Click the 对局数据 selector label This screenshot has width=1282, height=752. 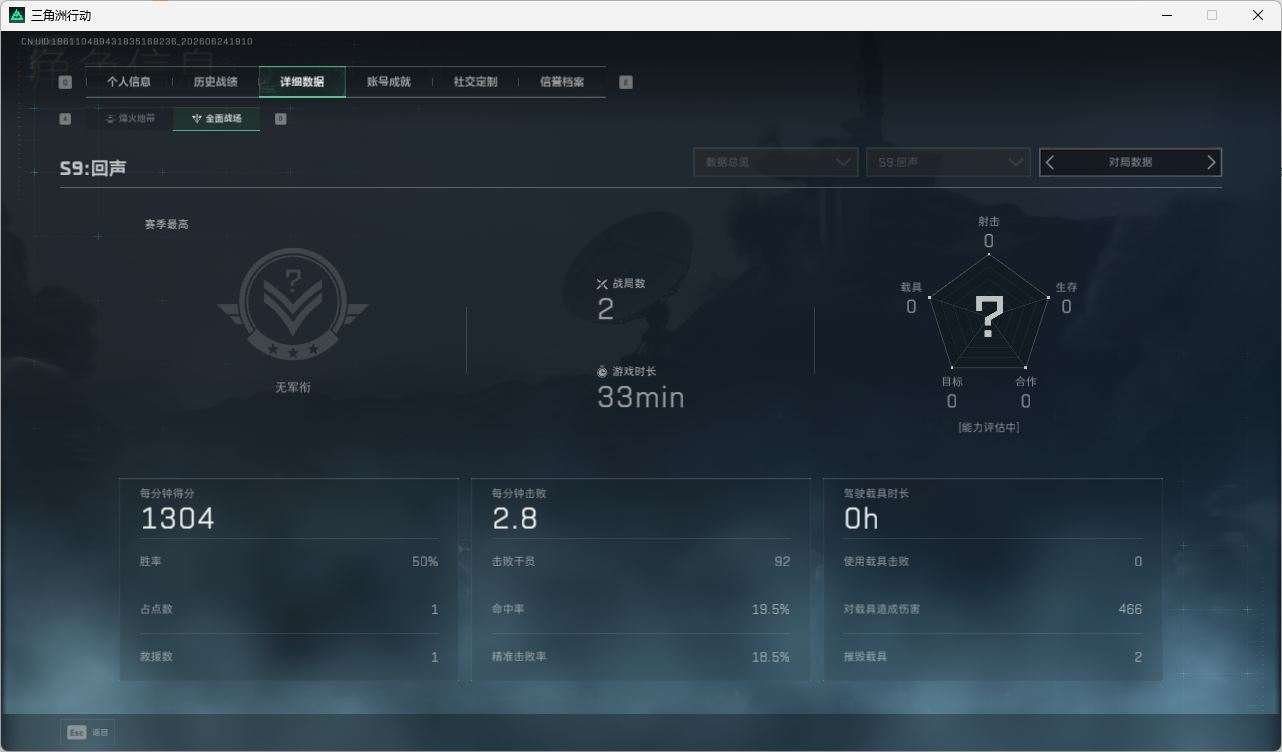click(x=1130, y=162)
